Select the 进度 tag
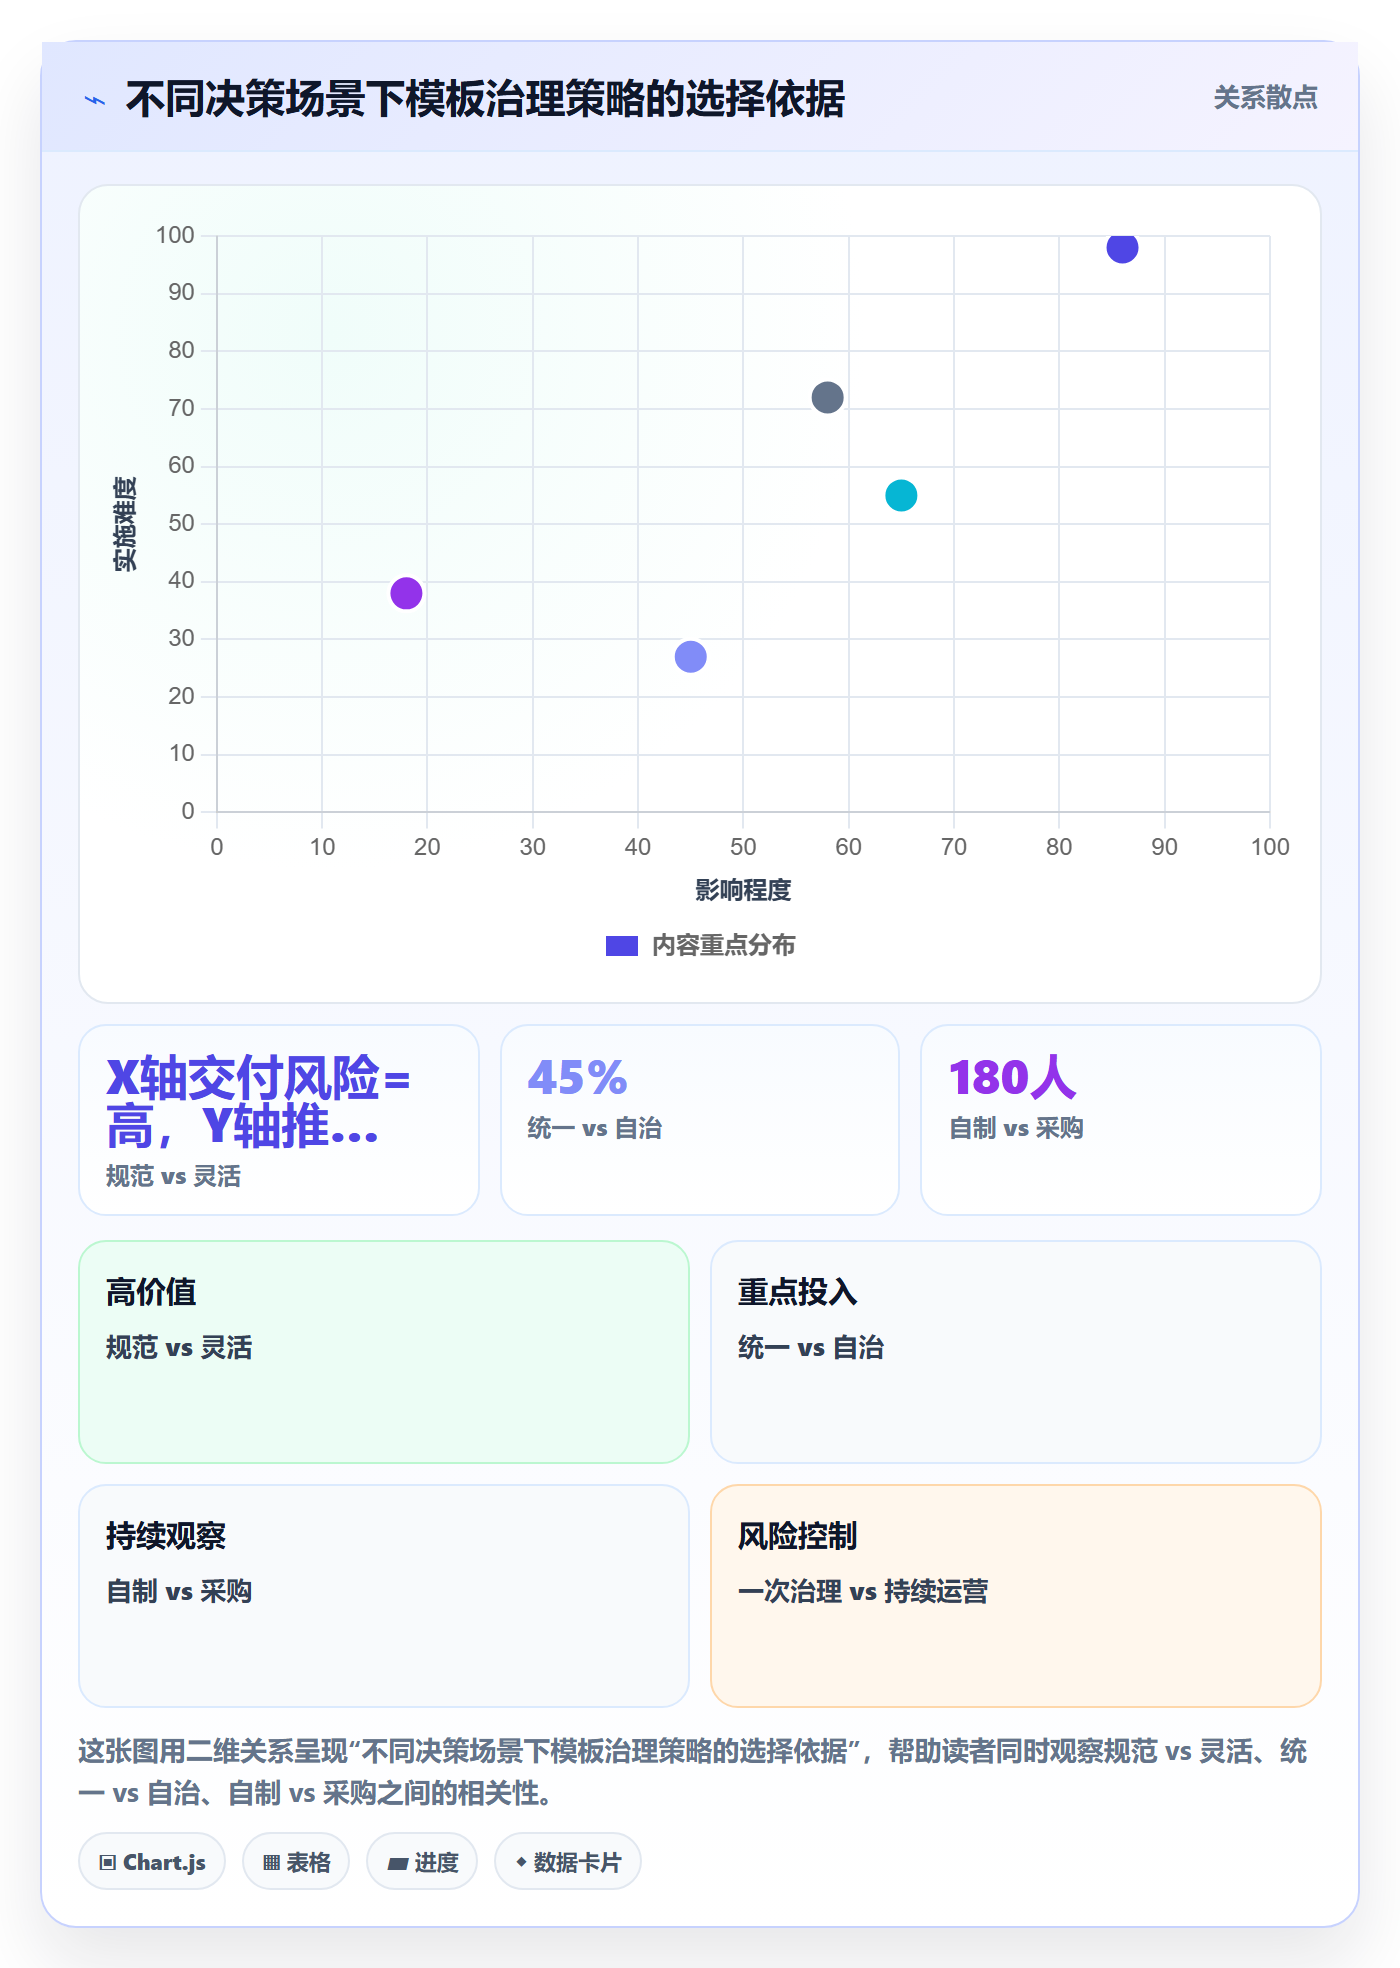 point(422,1862)
